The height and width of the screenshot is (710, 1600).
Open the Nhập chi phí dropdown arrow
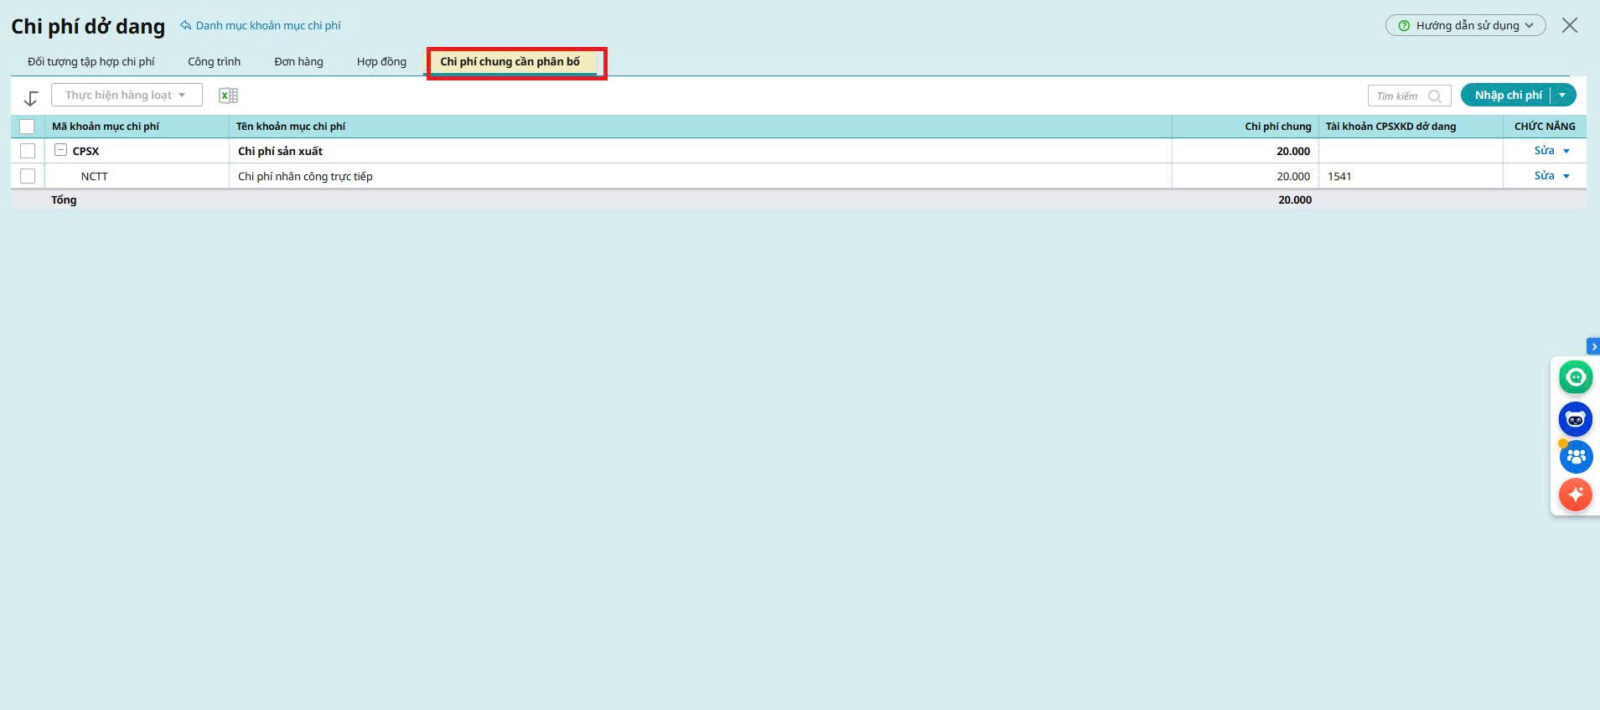point(1562,95)
